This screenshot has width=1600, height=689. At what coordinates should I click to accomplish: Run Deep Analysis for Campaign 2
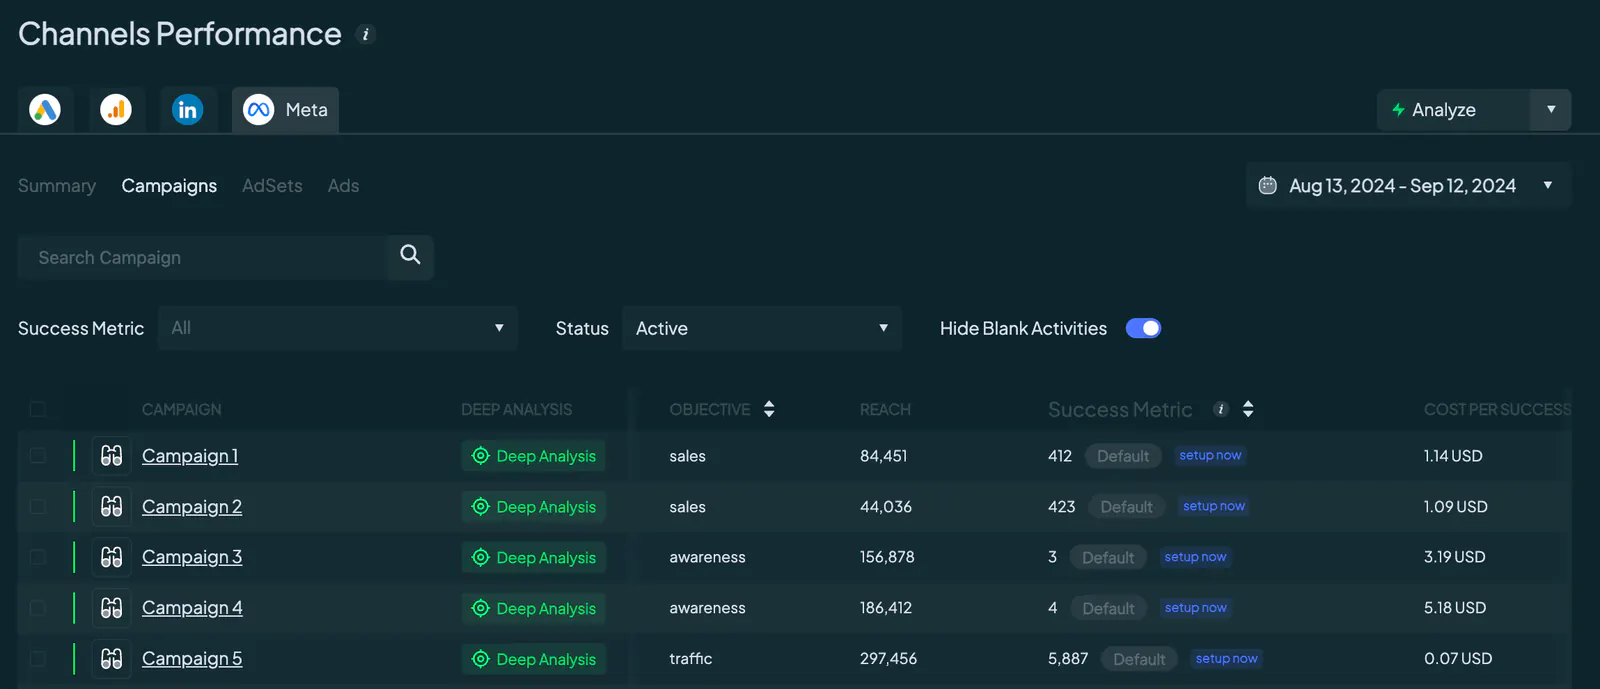click(534, 507)
